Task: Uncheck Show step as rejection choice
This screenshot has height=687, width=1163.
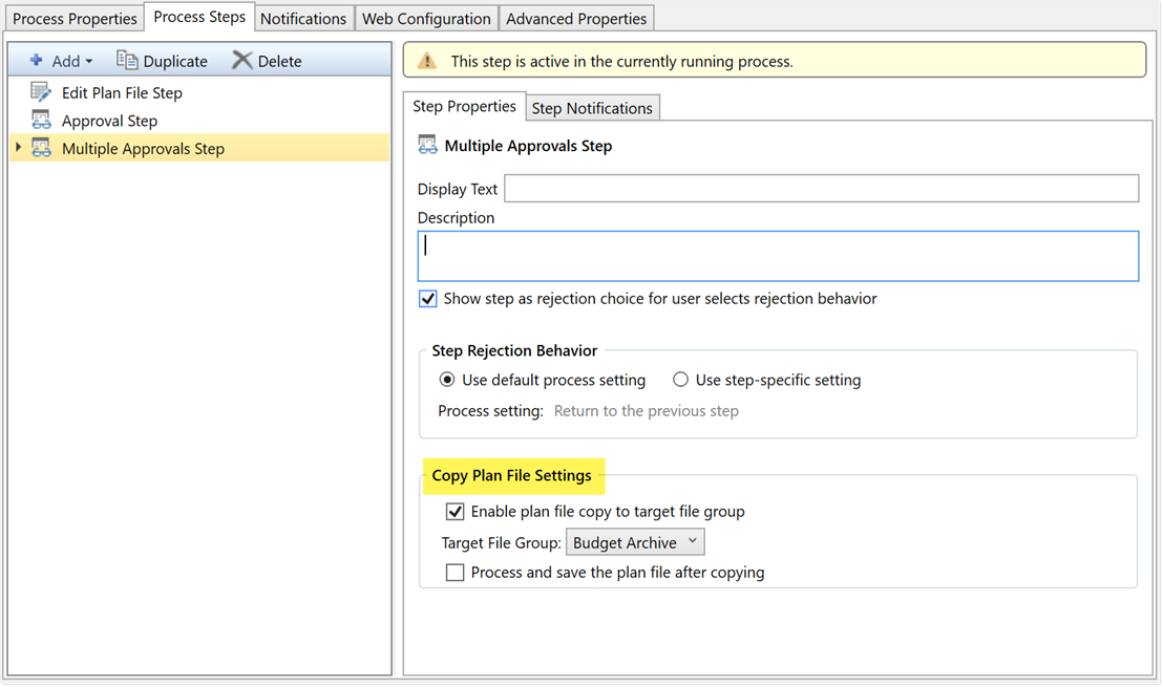Action: coord(428,299)
